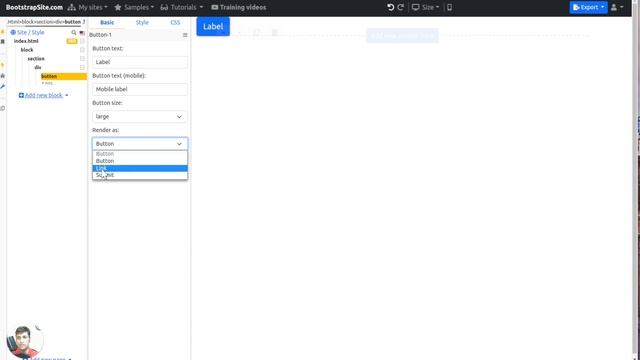Open the Tutorials dropdown menu
Image resolution: width=640 pixels, height=360 pixels.
pyautogui.click(x=182, y=7)
